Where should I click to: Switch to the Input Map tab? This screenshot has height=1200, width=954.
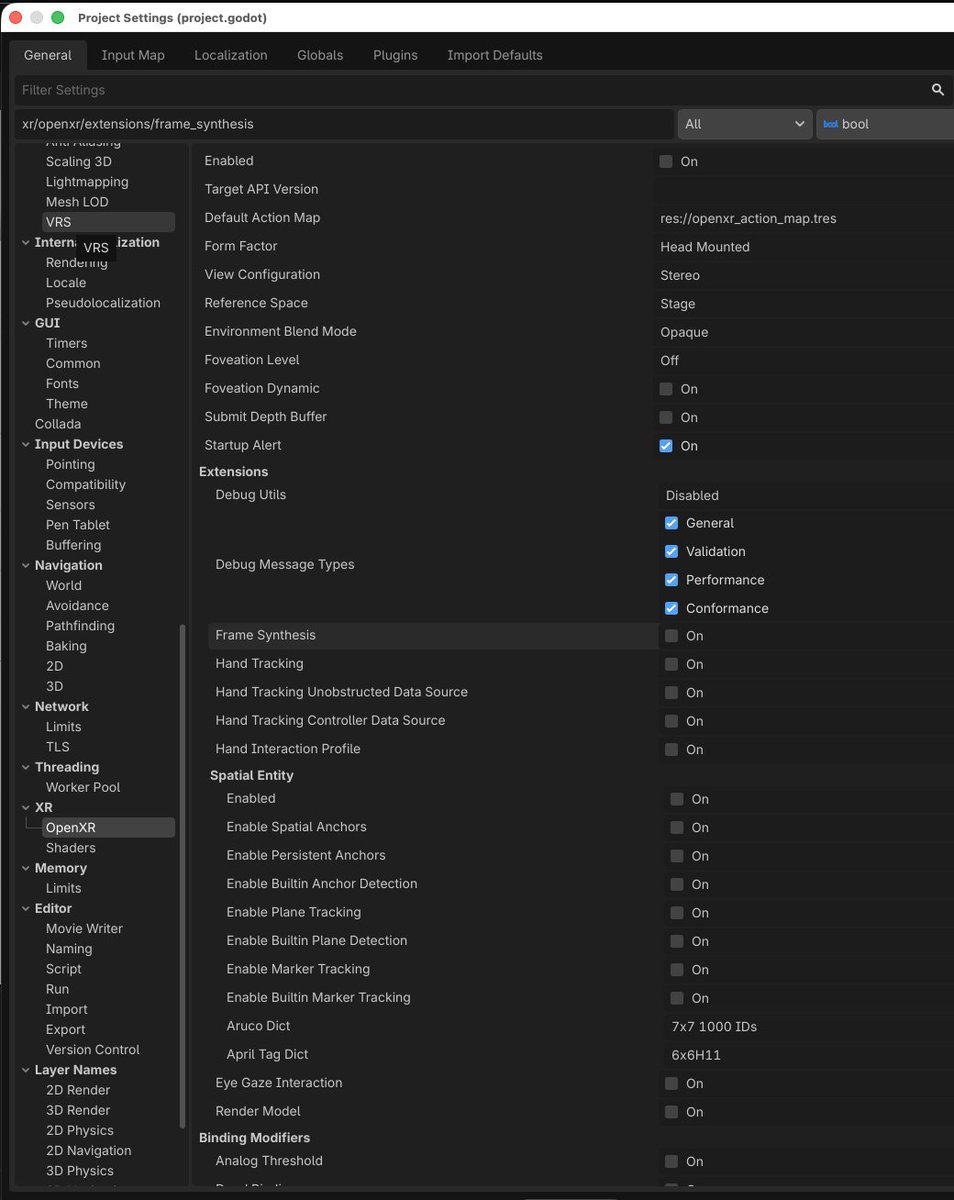point(133,55)
